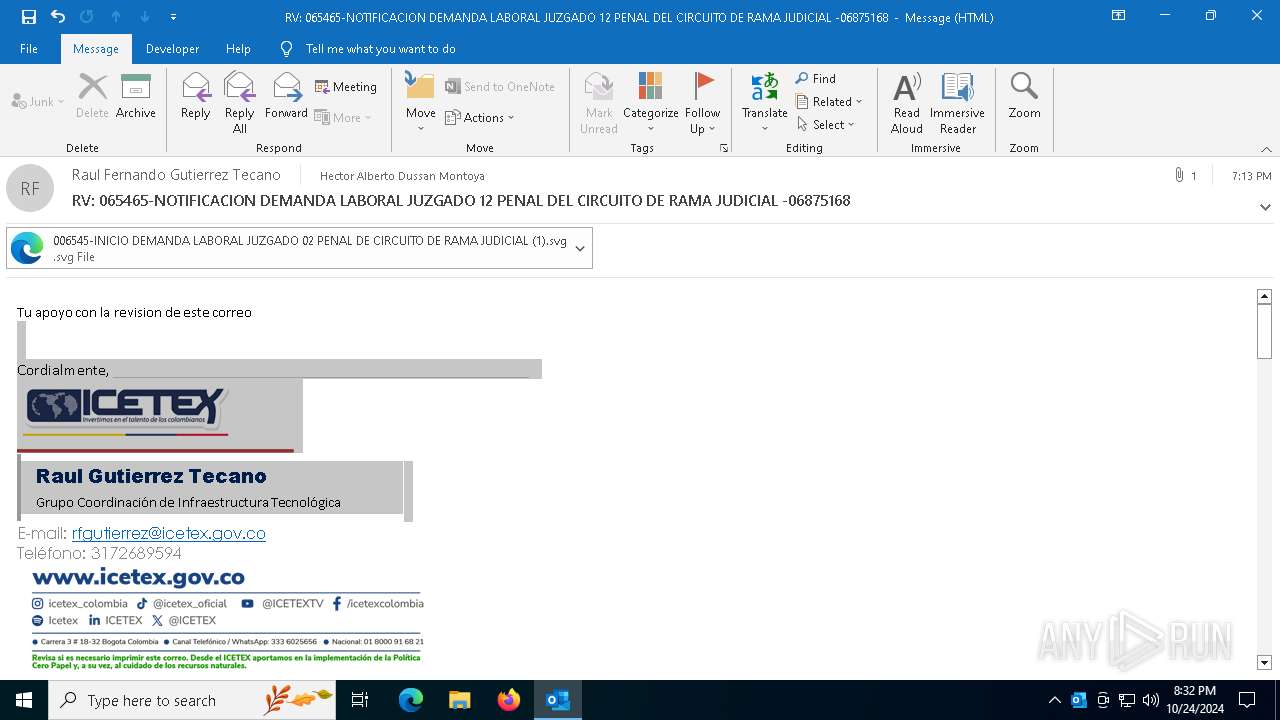This screenshot has height=720, width=1280.
Task: Click the vertical scrollbar thumb
Action: click(1264, 331)
